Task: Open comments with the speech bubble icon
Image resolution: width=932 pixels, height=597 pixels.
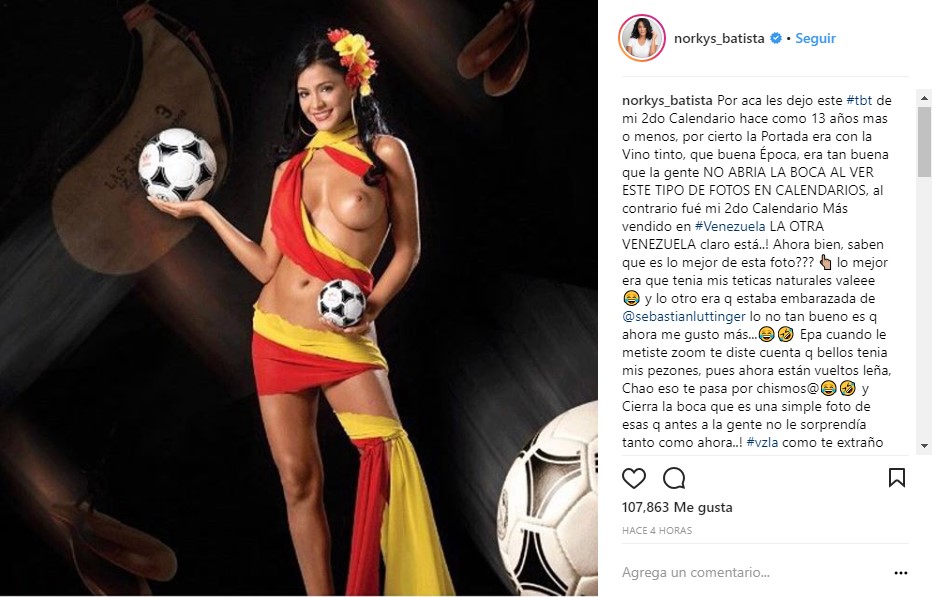Action: pos(674,478)
